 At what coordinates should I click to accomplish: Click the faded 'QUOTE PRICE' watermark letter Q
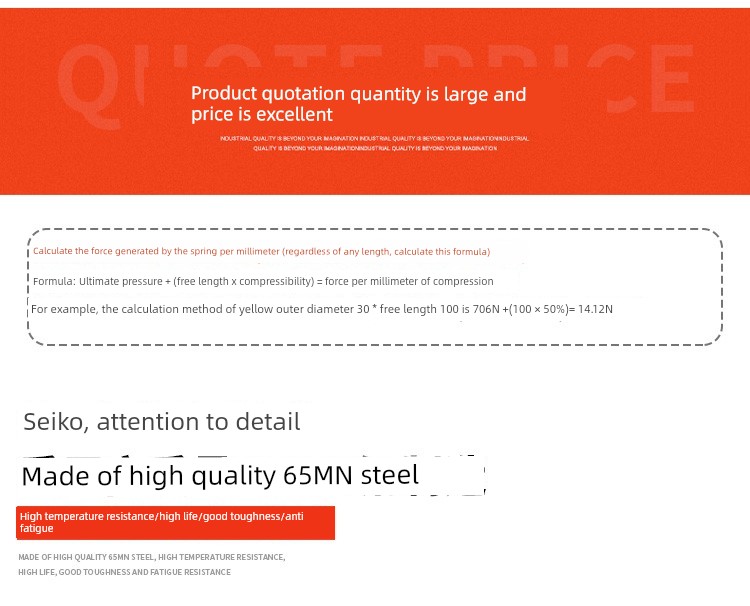89,86
